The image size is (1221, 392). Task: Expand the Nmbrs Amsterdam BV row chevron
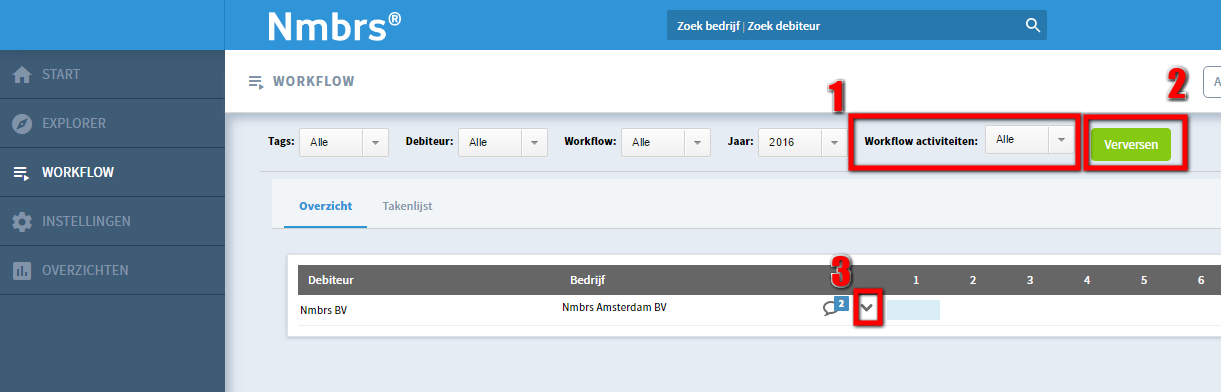tap(868, 309)
